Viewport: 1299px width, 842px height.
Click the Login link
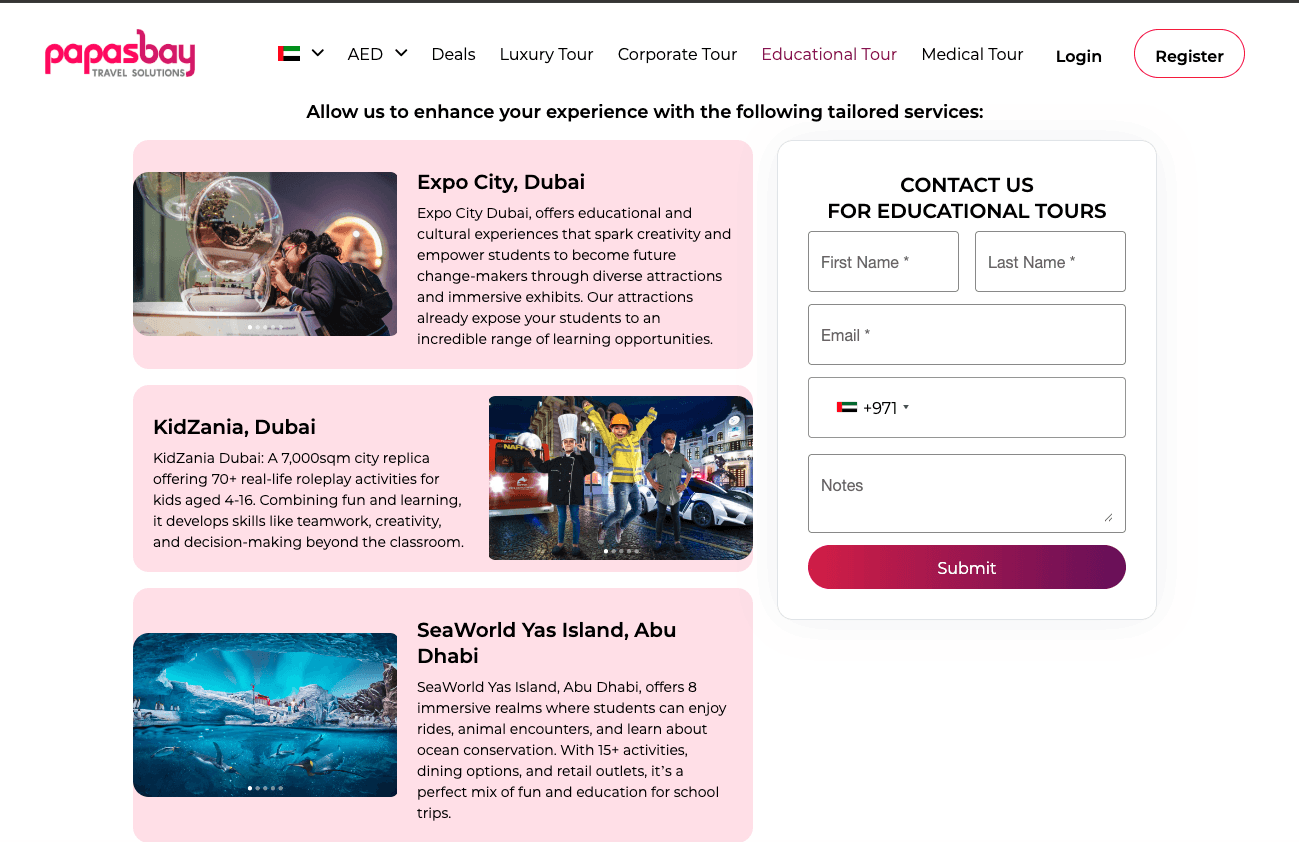click(1079, 56)
